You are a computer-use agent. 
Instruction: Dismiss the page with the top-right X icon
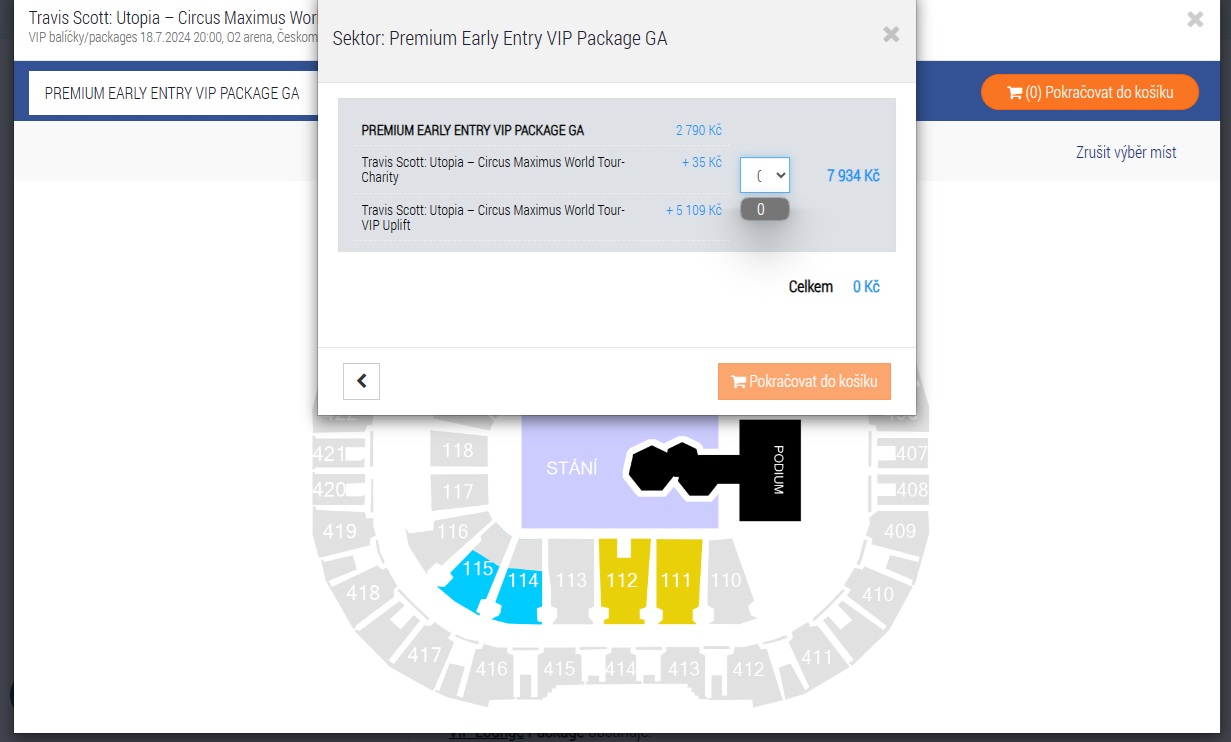pyautogui.click(x=1194, y=19)
